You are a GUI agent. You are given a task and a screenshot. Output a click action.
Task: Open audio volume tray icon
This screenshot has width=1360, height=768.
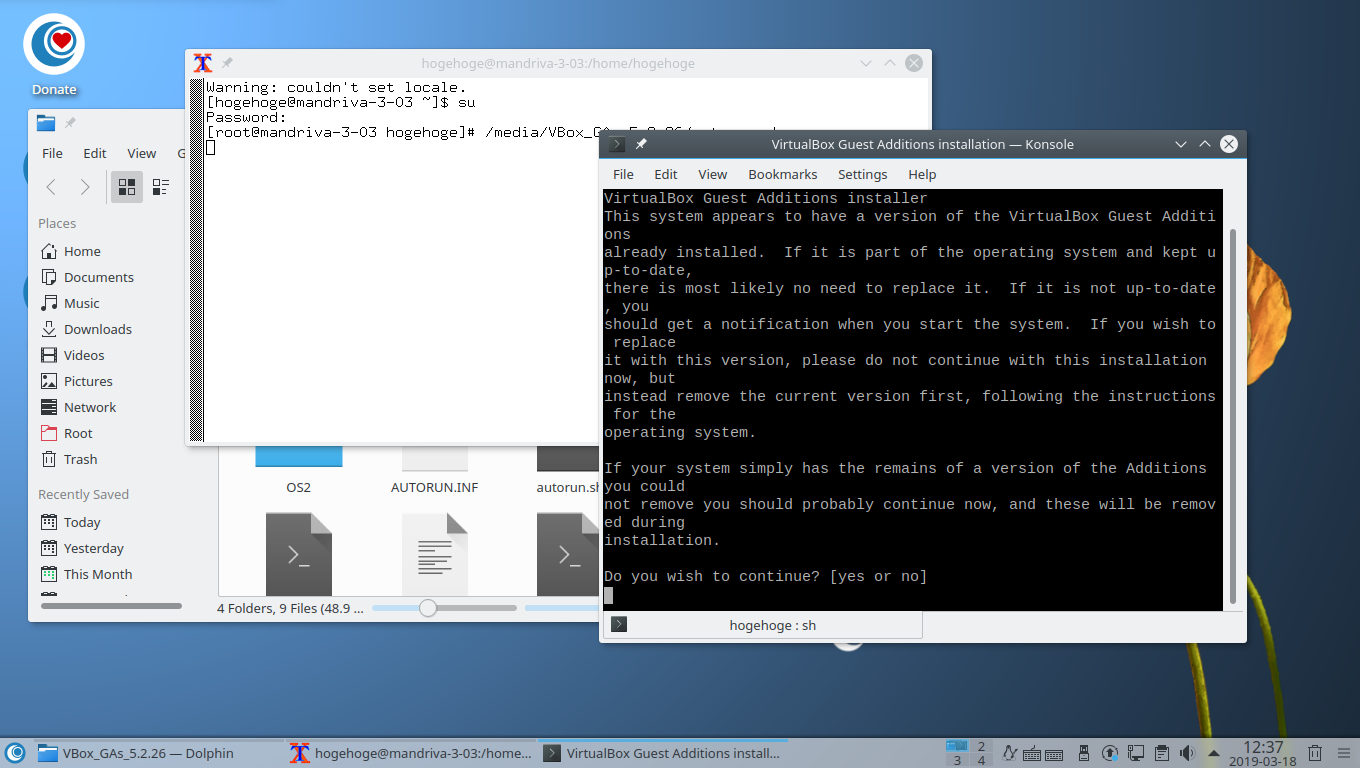tap(1187, 753)
